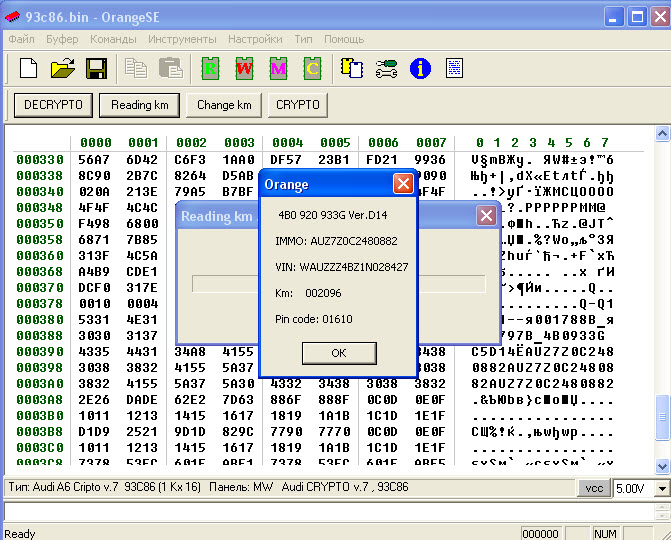671x540 pixels.
Task: Open a file with the folder icon
Action: (x=63, y=68)
